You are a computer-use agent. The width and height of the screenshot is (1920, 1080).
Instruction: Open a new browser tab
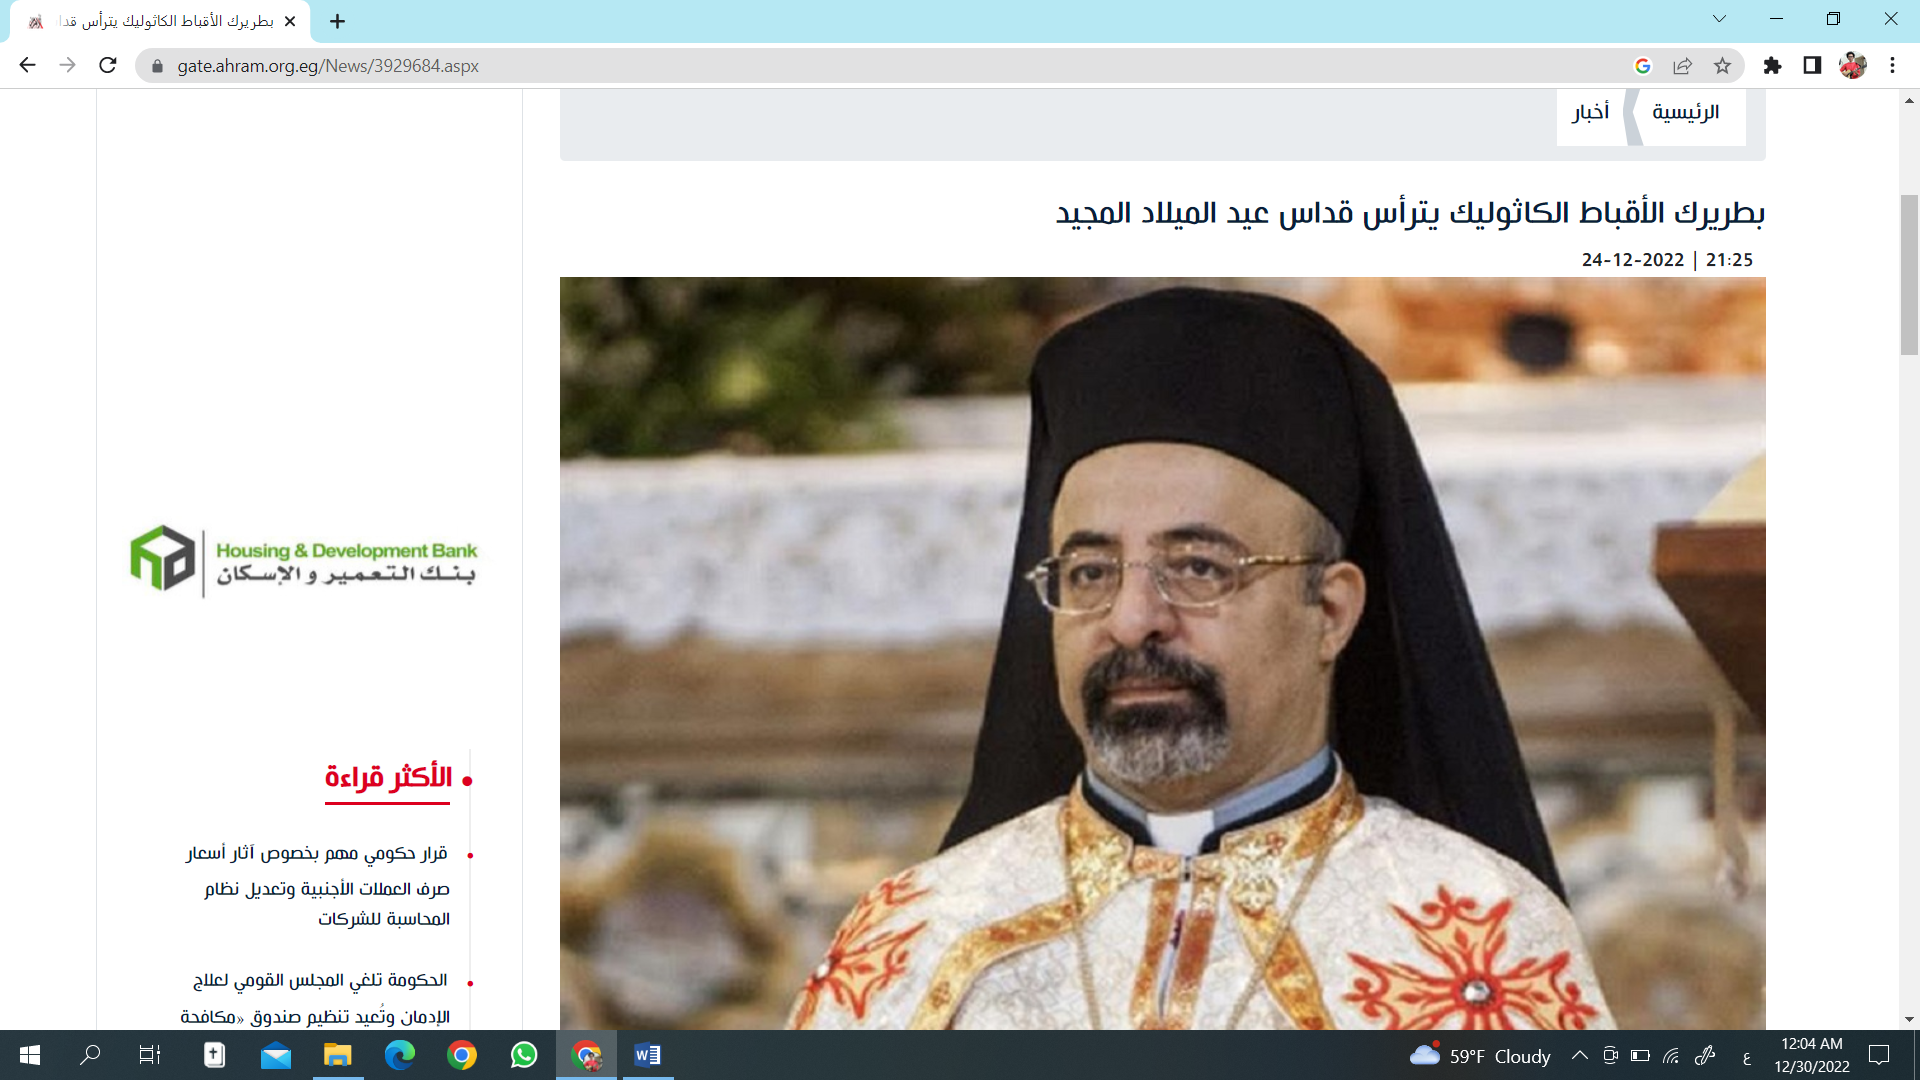tap(338, 21)
